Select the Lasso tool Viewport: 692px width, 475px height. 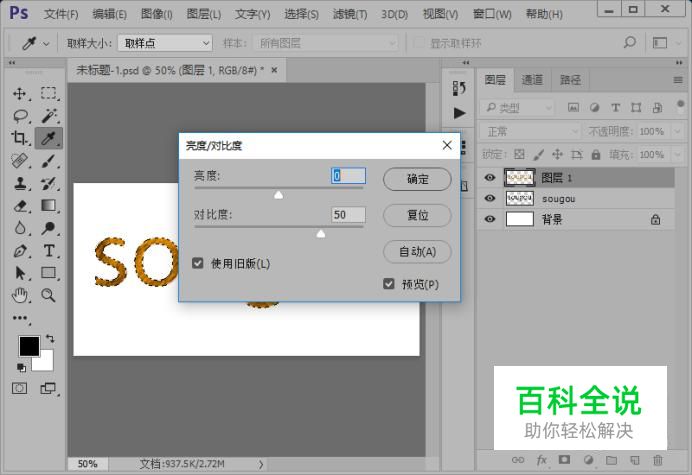(x=20, y=116)
